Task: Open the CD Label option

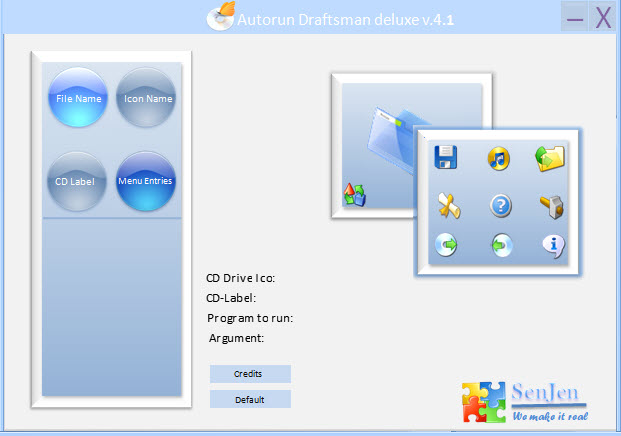Action: [x=77, y=181]
